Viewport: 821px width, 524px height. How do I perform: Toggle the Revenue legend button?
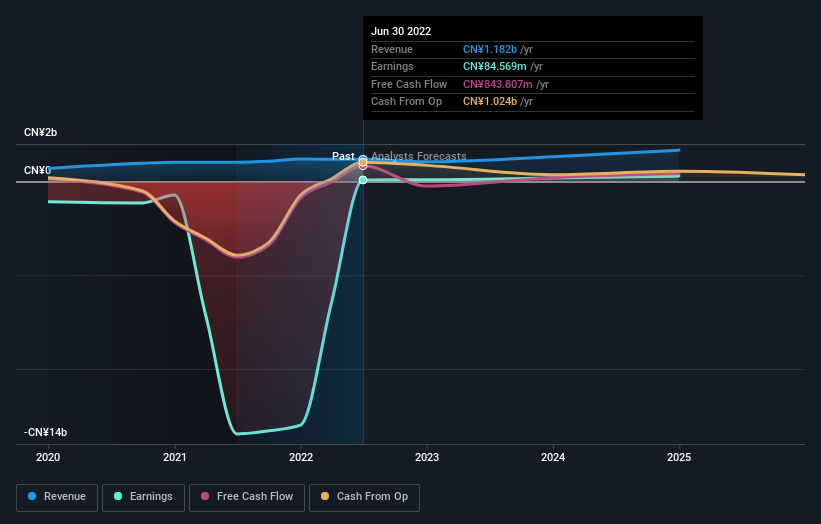tap(57, 497)
